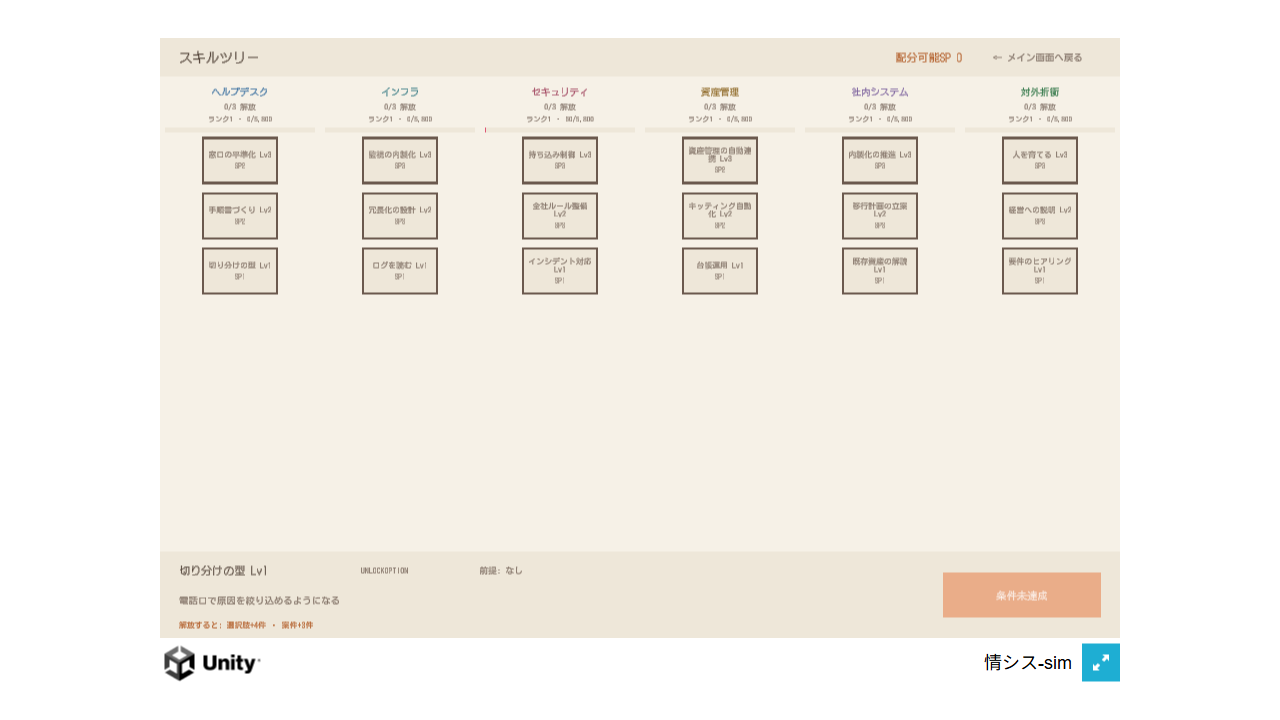
Task: Select the 経営への説明 Lv2 skill node
Action: tap(1040, 216)
